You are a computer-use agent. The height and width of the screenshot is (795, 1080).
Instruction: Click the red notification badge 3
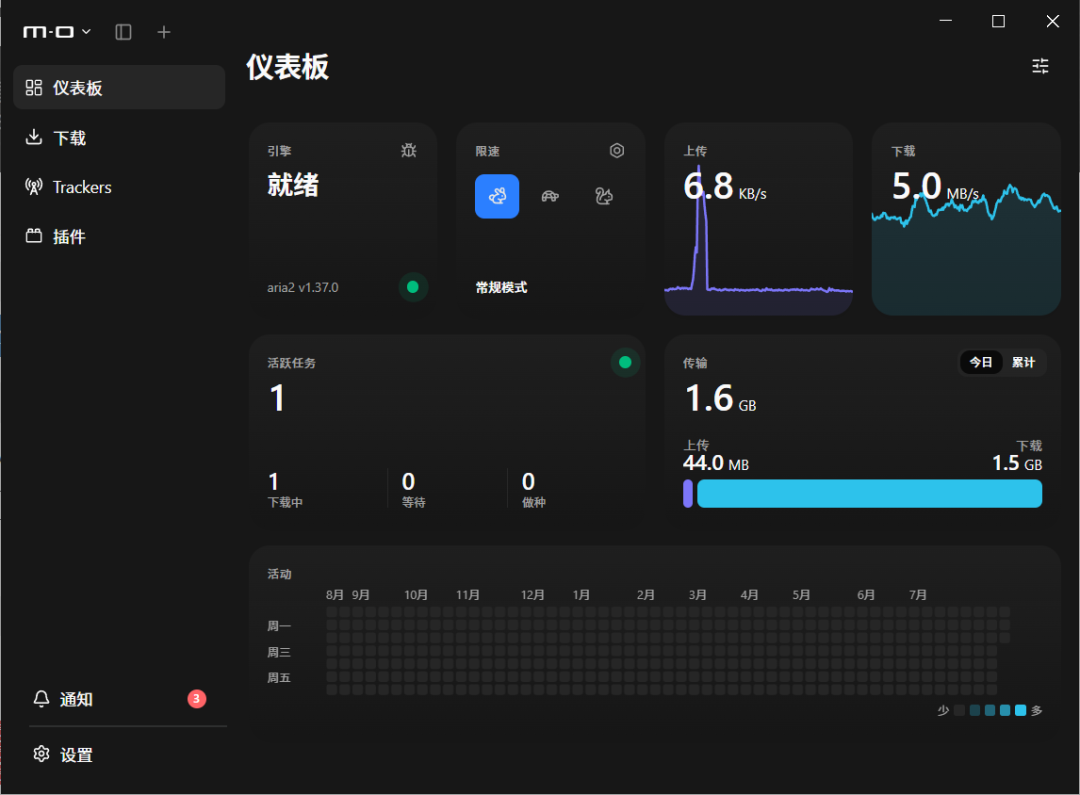click(x=196, y=699)
